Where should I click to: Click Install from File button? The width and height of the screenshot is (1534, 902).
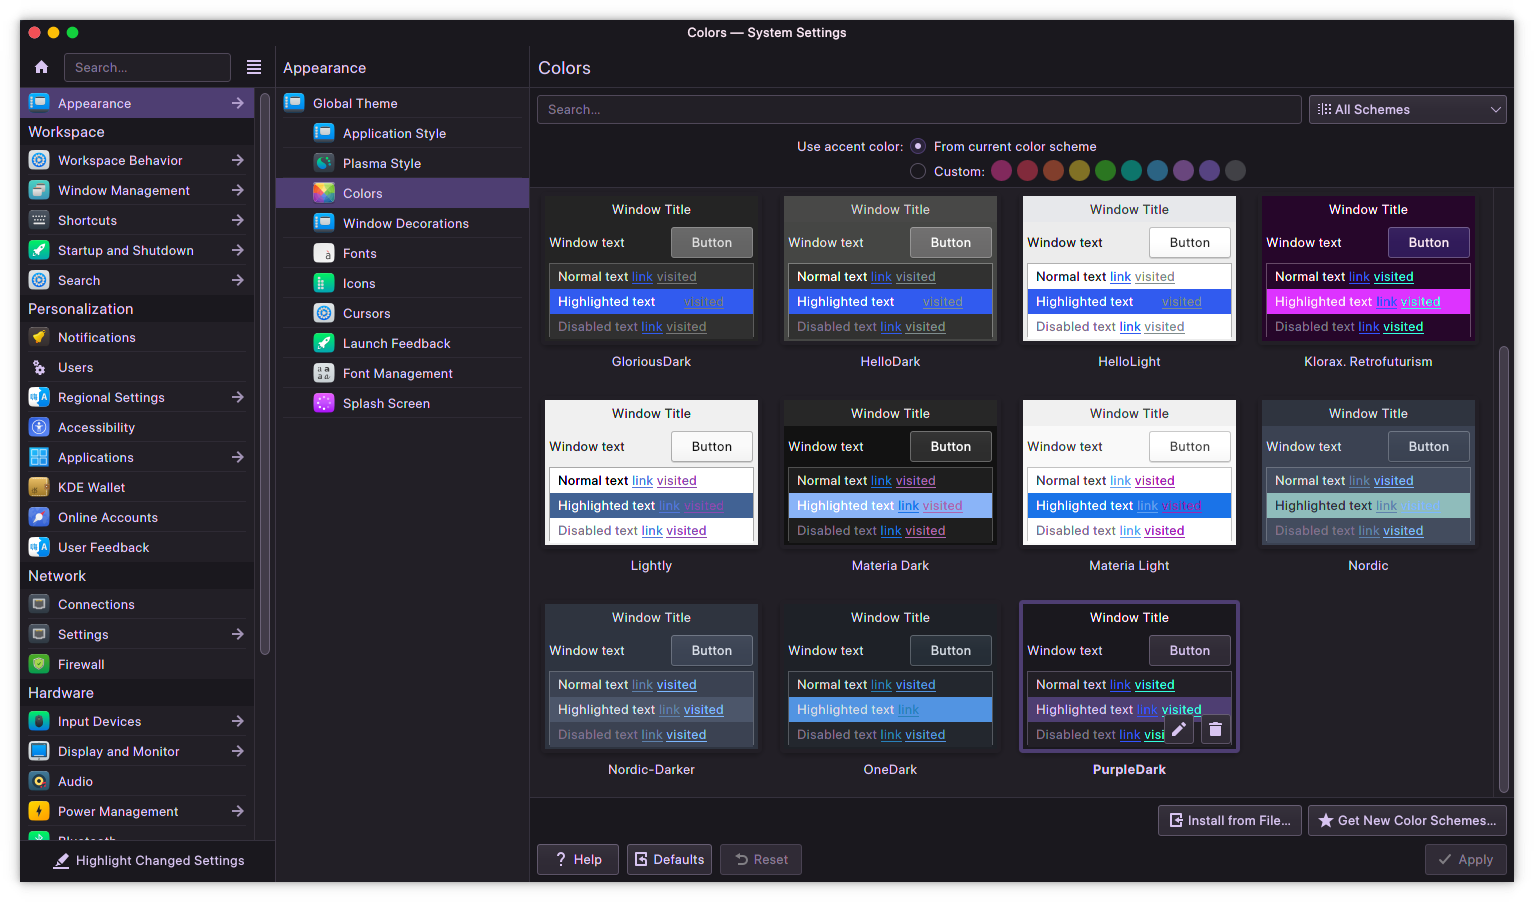[x=1230, y=820]
